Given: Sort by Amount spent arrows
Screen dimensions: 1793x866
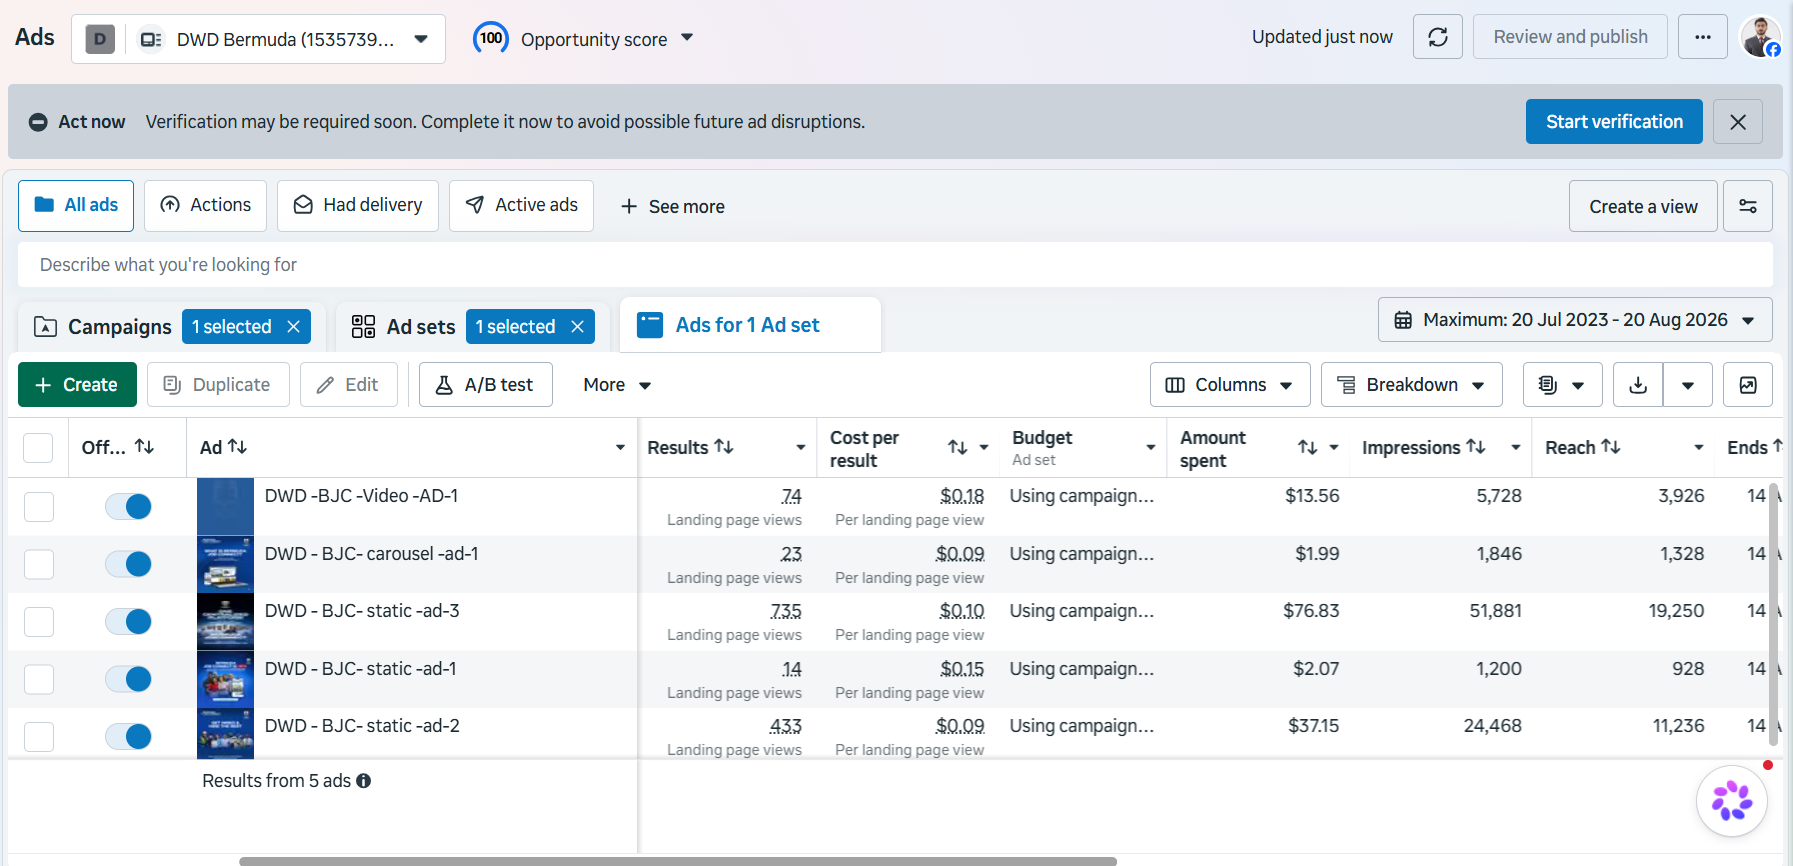Looking at the screenshot, I should [1308, 448].
